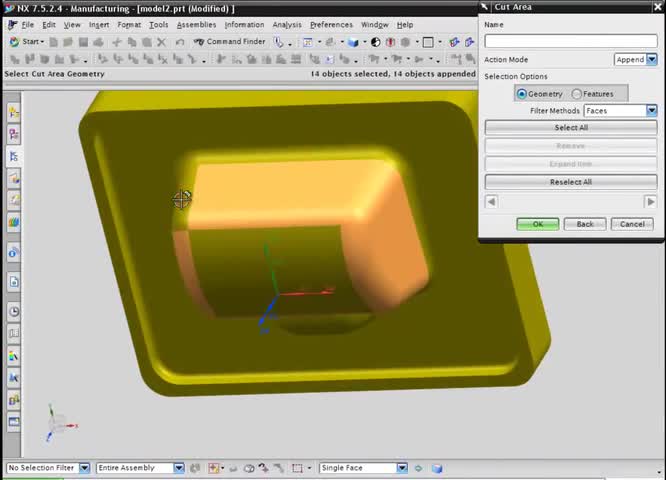The width and height of the screenshot is (666, 480).
Task: Open the blue info web sidebar icon
Action: [x=14, y=253]
